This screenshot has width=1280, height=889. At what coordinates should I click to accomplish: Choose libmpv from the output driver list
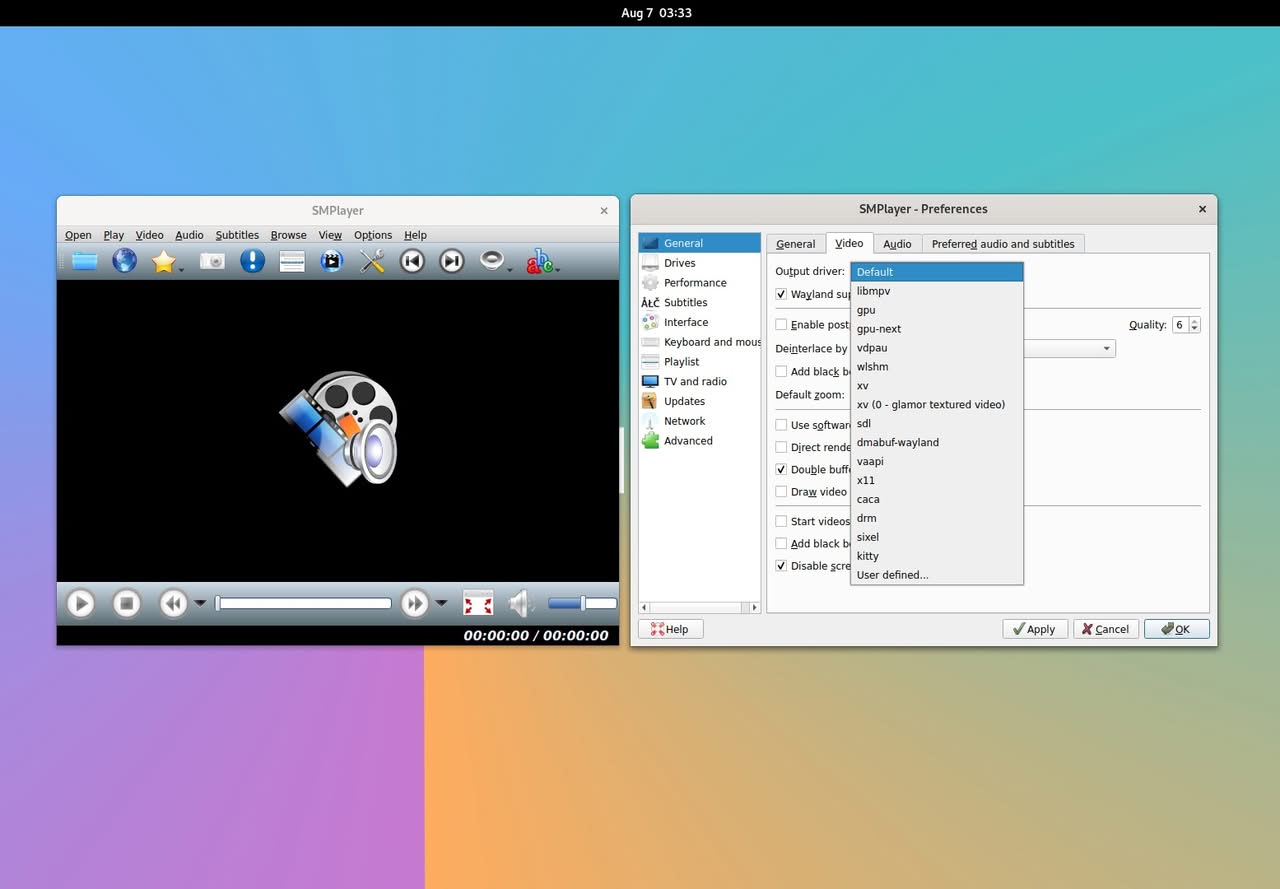pos(937,291)
